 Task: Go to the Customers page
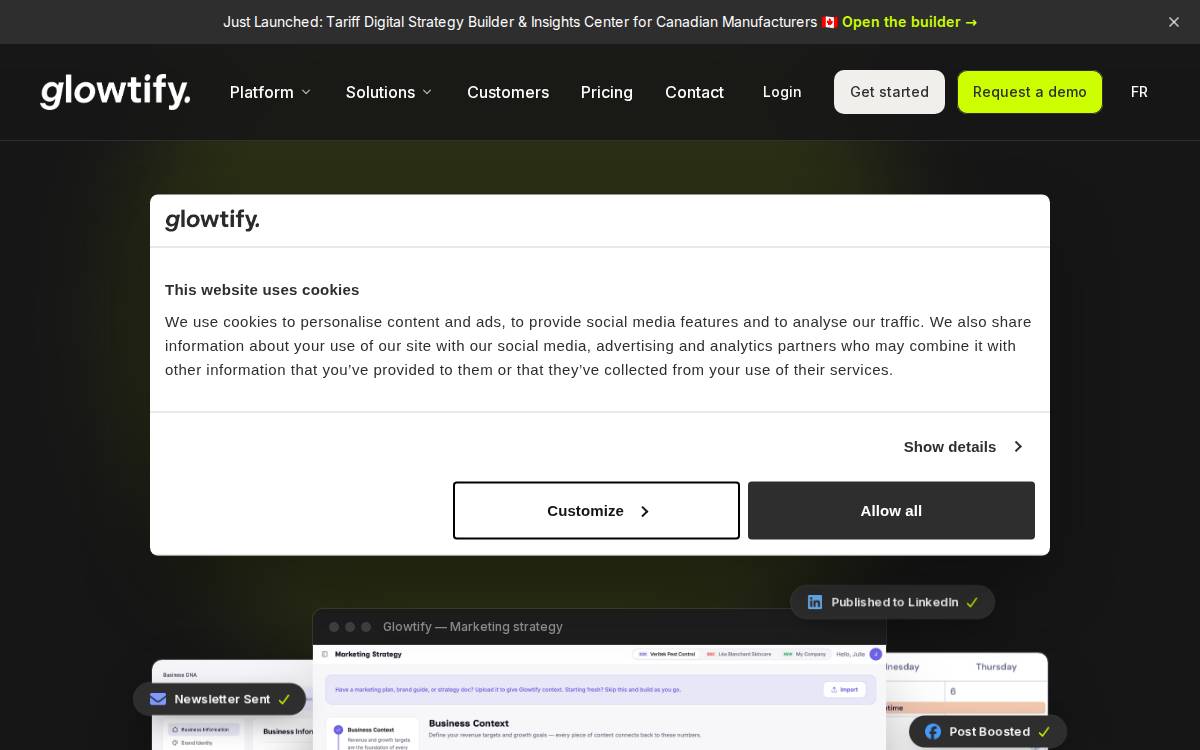coord(508,92)
